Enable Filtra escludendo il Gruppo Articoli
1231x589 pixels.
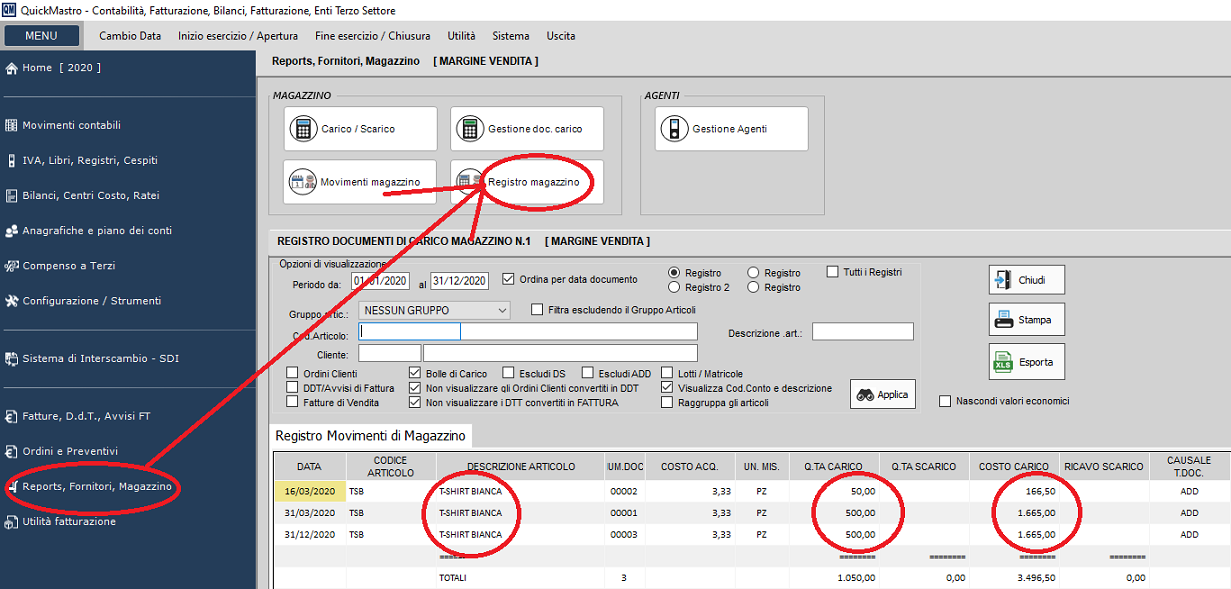coord(538,310)
